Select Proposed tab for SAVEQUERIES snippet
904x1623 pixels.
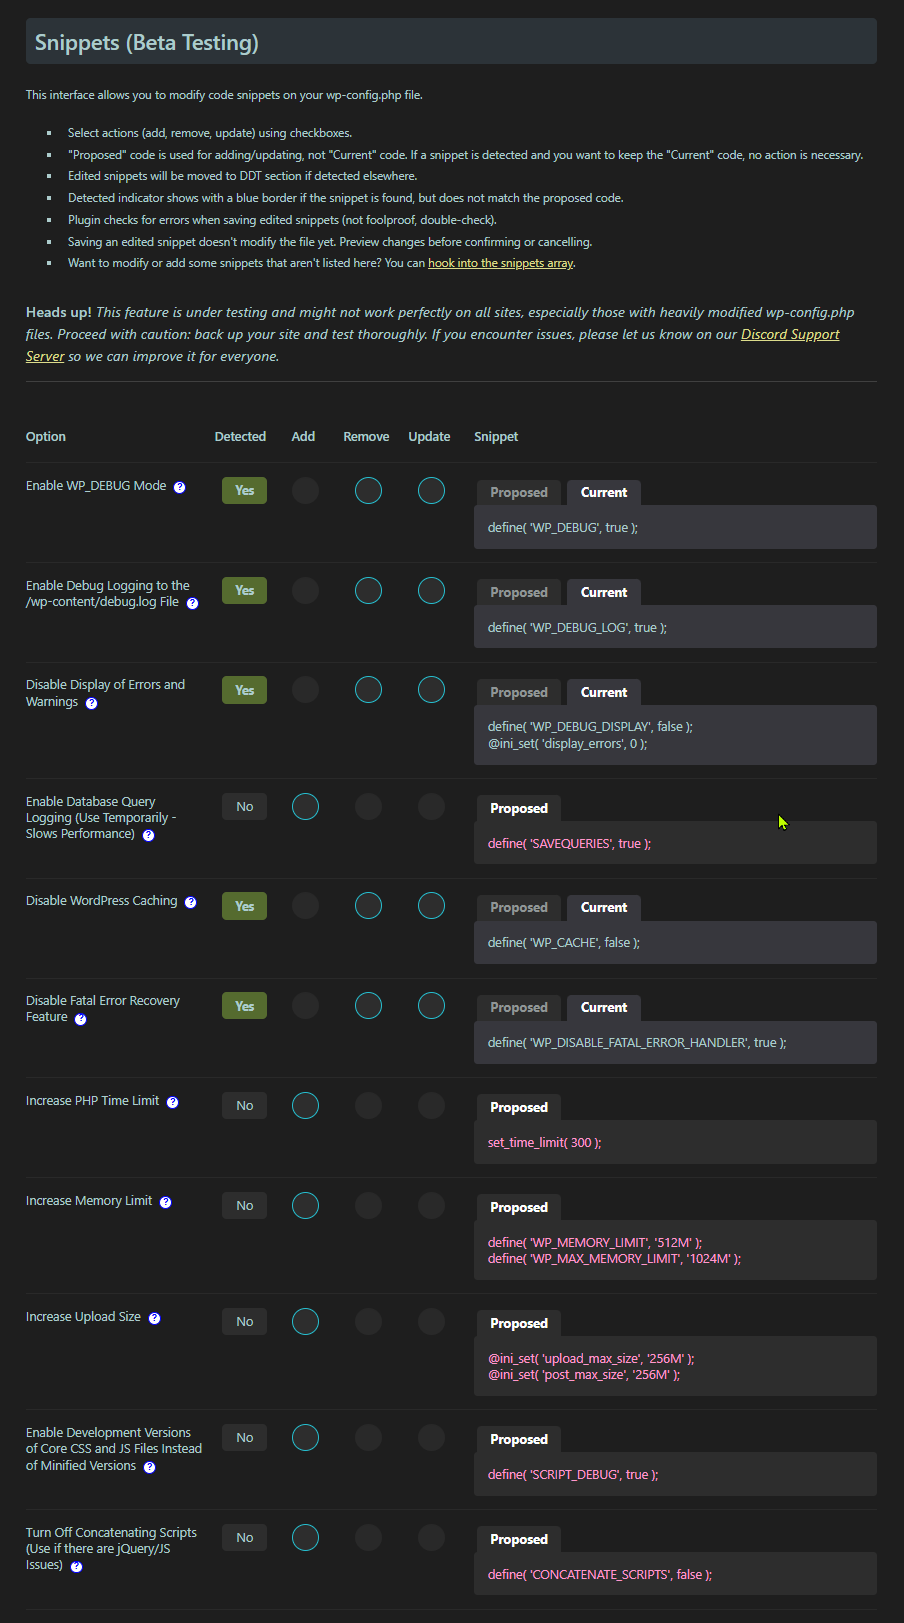click(x=519, y=808)
